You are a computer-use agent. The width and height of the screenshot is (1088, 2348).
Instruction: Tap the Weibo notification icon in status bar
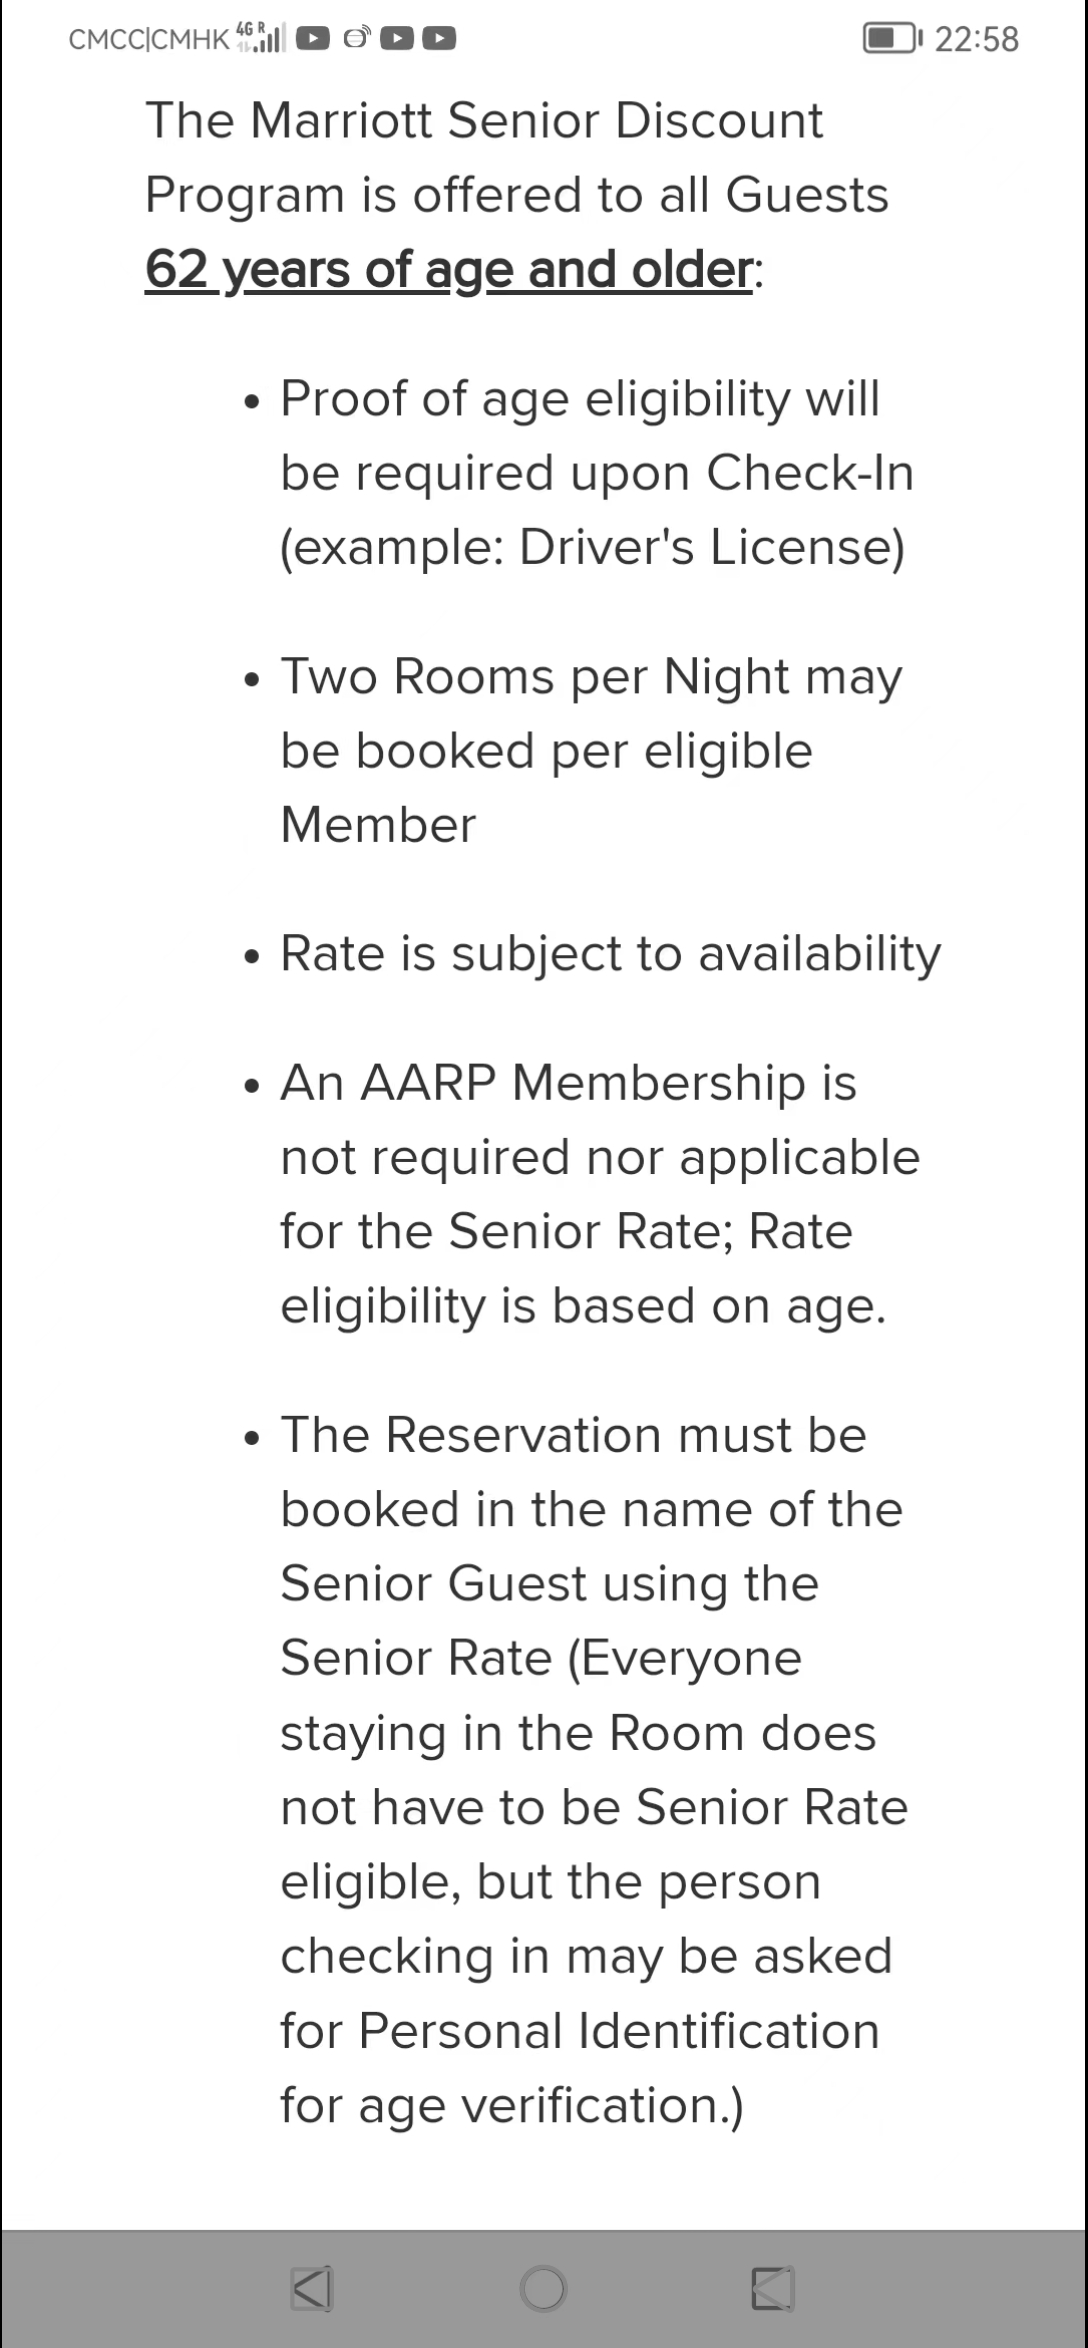pyautogui.click(x=356, y=39)
